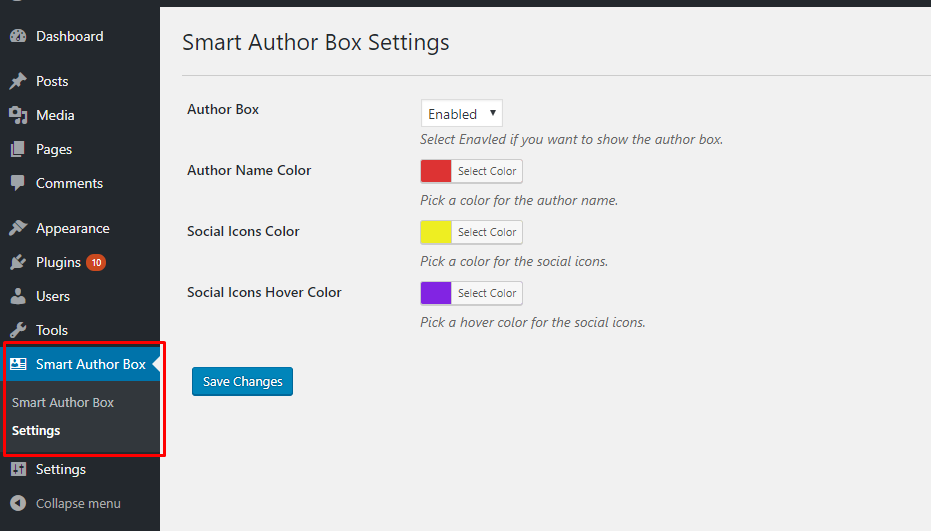Viewport: 931px width, 531px height.
Task: Click the Tools wrench icon
Action: 18,330
